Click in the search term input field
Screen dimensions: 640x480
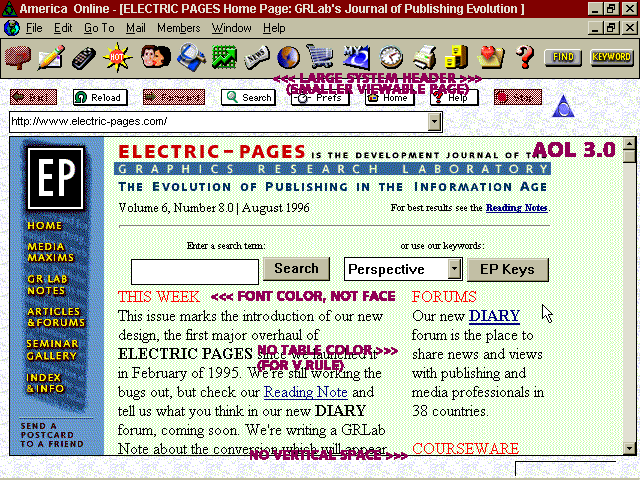coord(194,270)
